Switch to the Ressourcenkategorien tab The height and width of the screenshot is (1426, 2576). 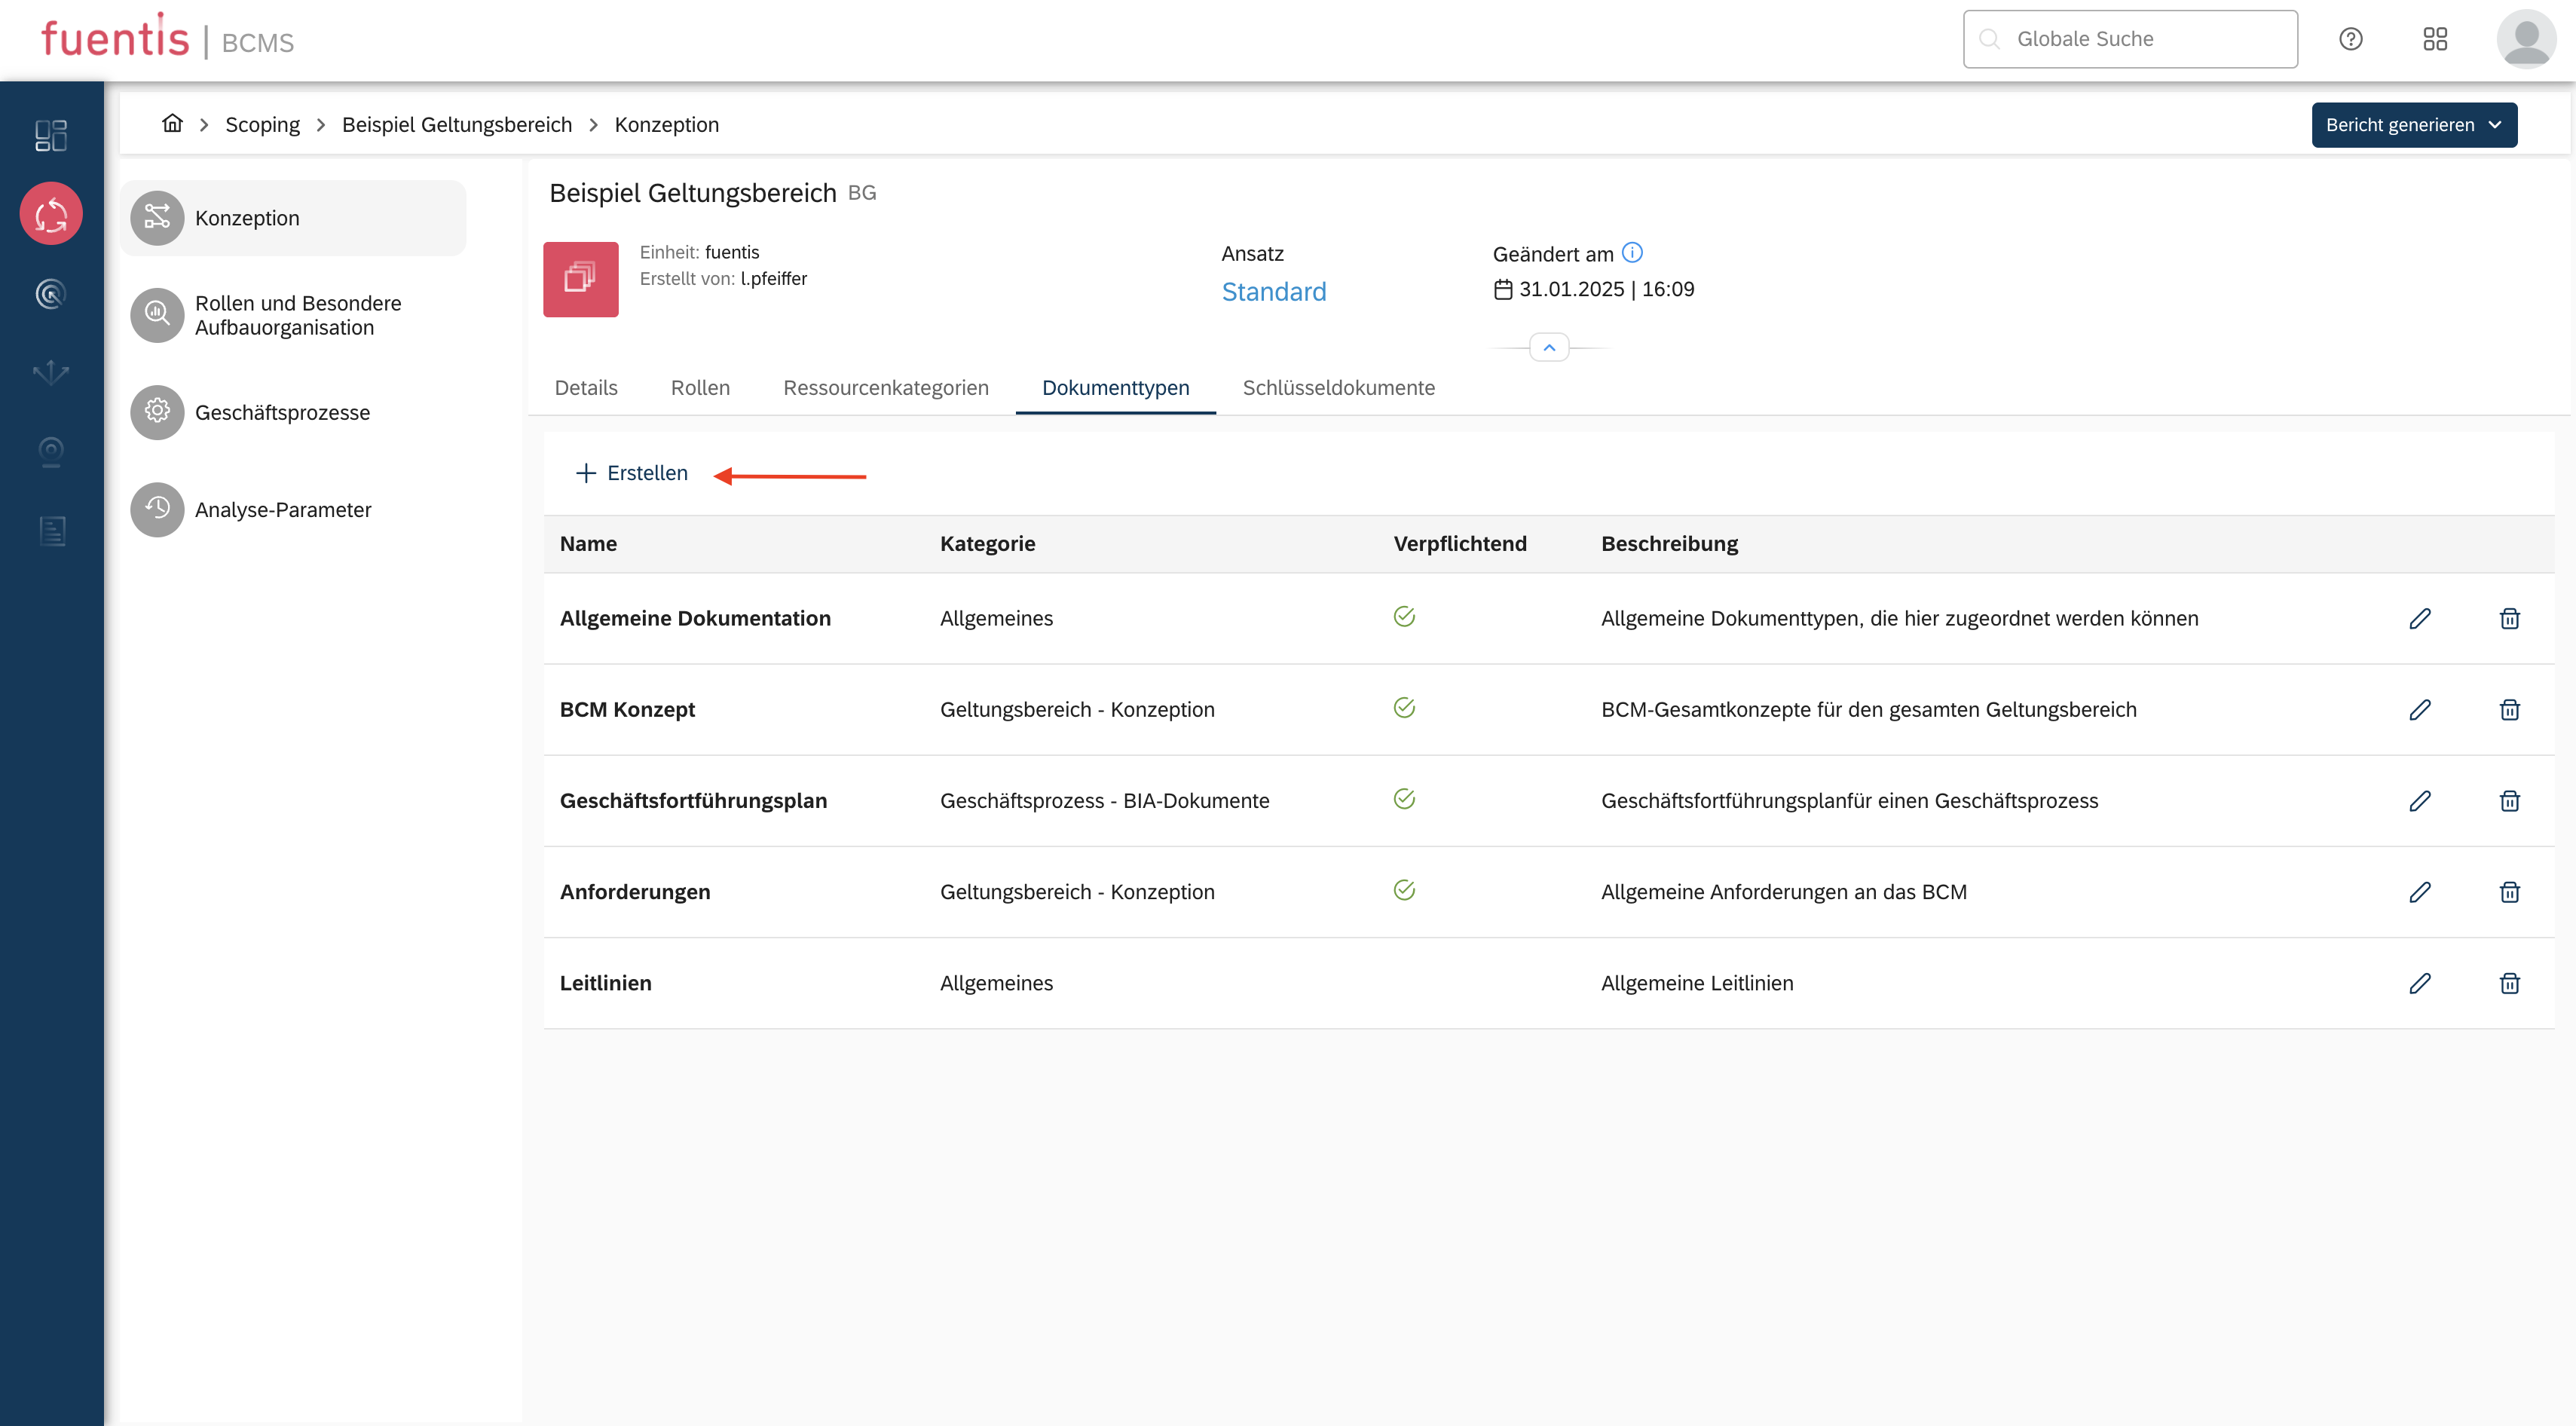[885, 387]
